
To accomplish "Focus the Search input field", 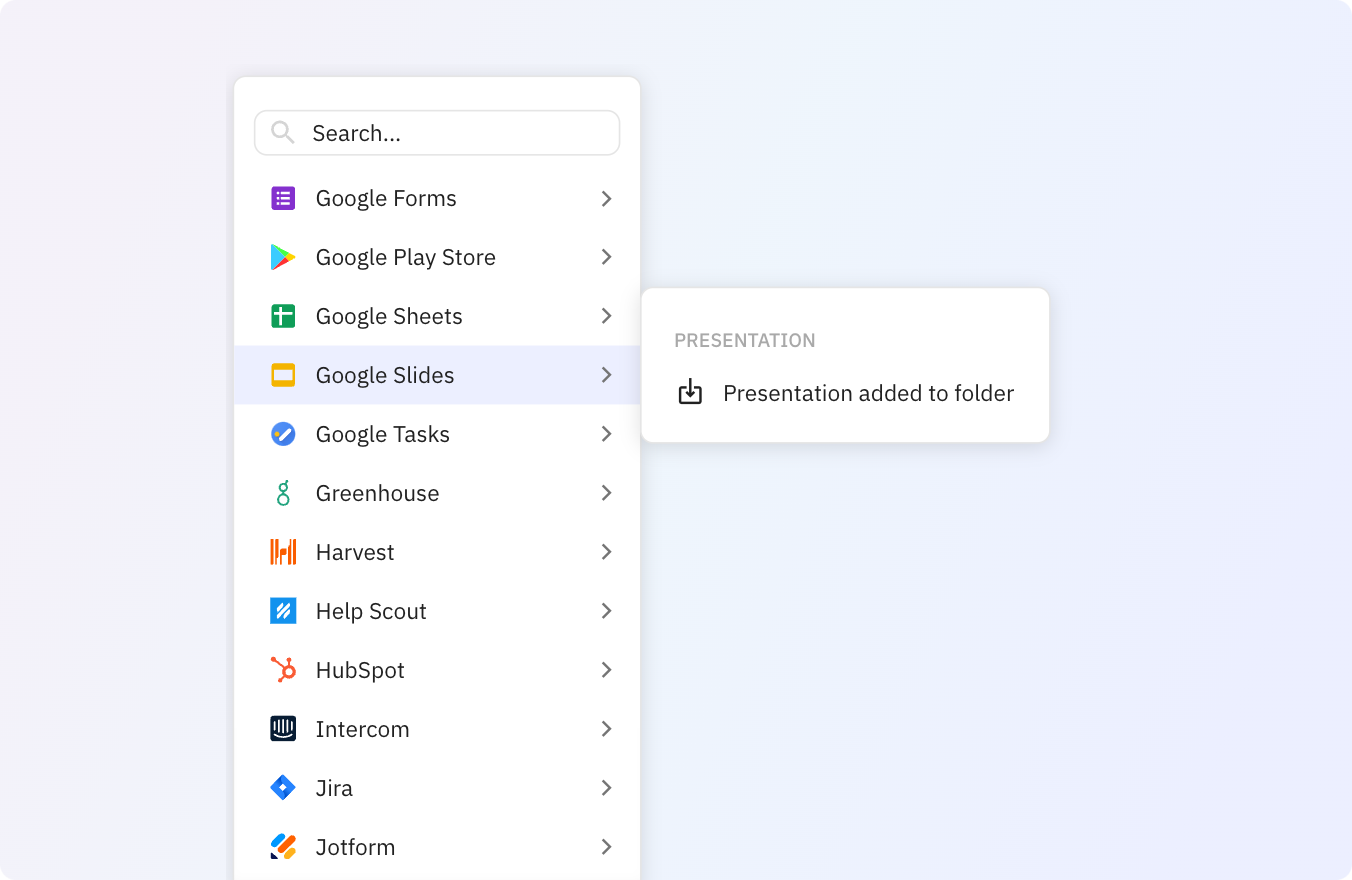I will 437,133.
